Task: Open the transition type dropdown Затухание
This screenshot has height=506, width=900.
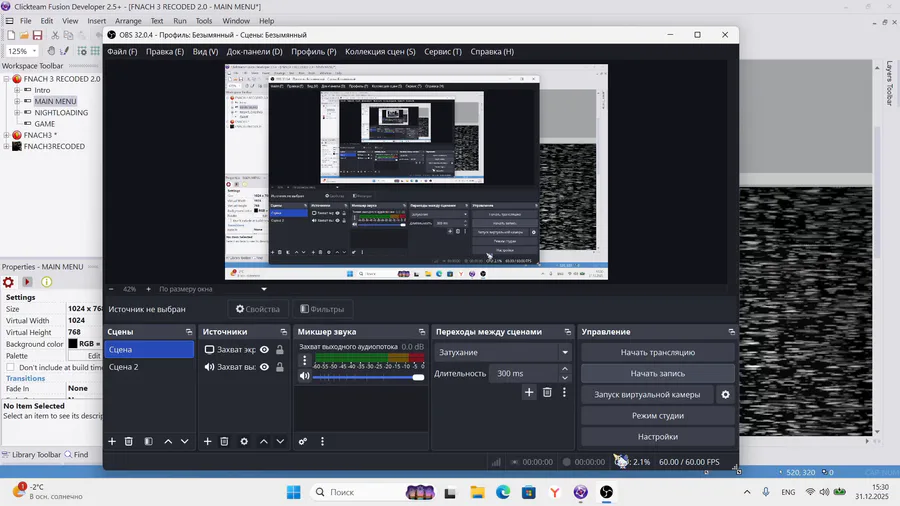Action: coord(503,352)
